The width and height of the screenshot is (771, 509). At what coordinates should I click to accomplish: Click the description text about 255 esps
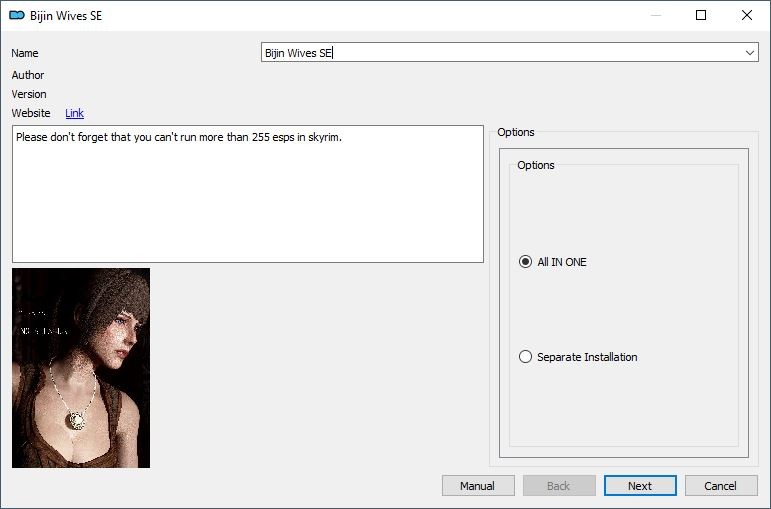tap(178, 137)
